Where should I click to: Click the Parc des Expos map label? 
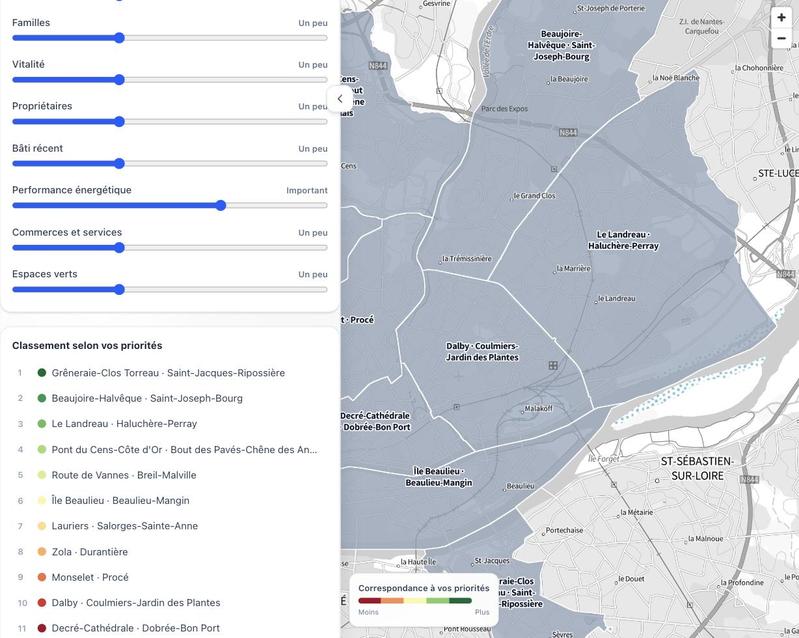pos(504,109)
